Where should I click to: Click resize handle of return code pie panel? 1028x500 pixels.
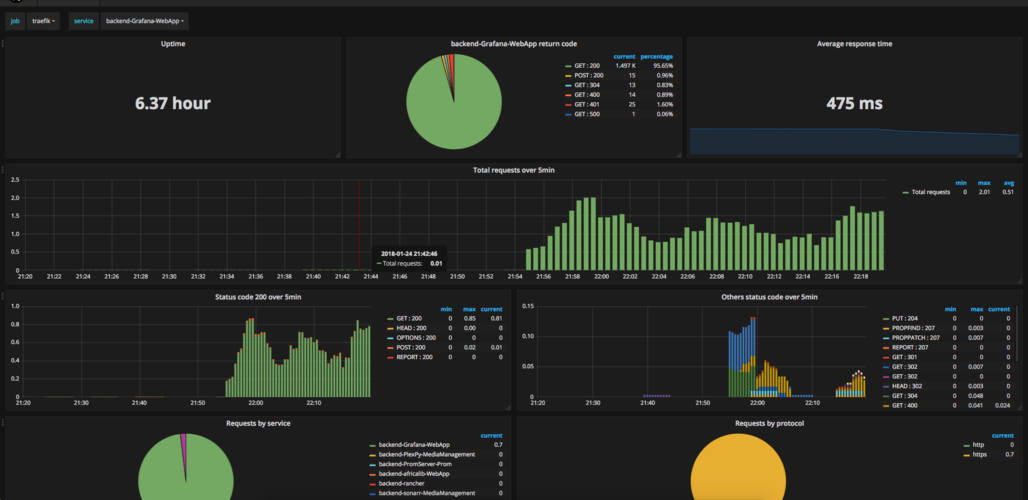[x=679, y=155]
